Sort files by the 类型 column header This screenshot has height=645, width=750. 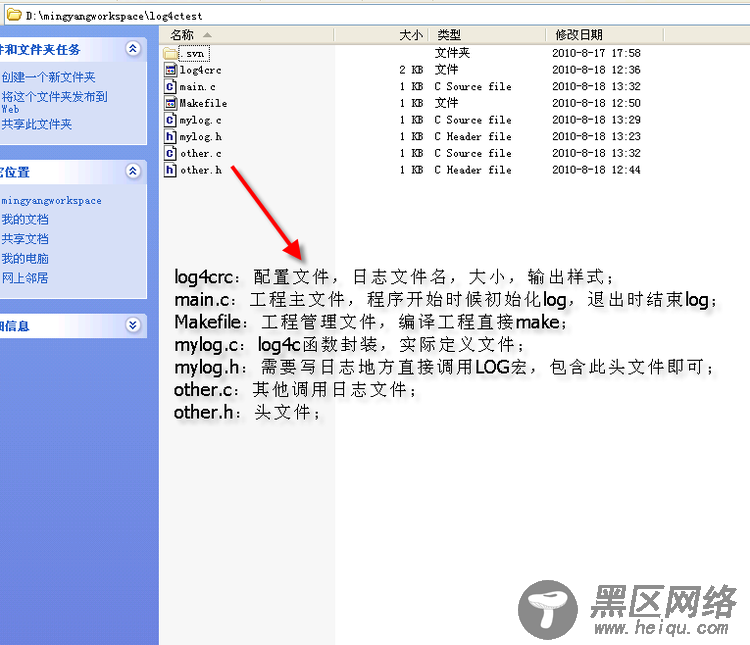point(487,35)
